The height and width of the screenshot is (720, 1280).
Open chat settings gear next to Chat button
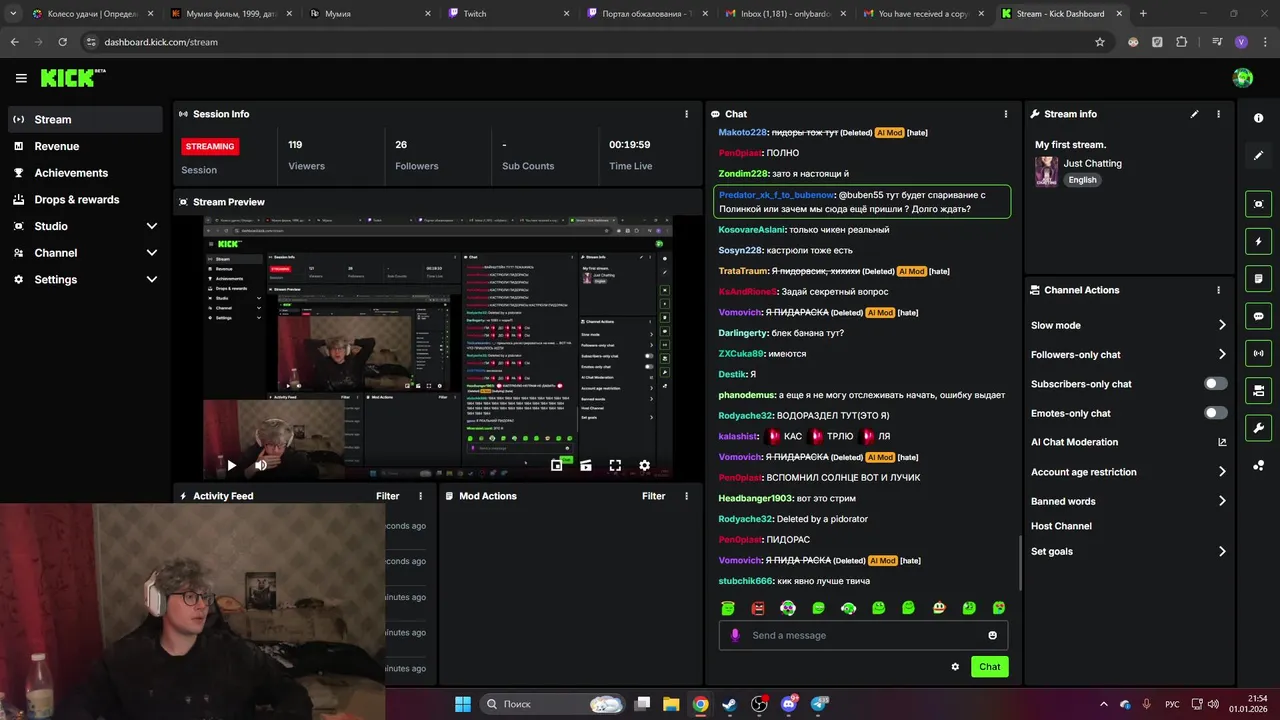point(955,667)
